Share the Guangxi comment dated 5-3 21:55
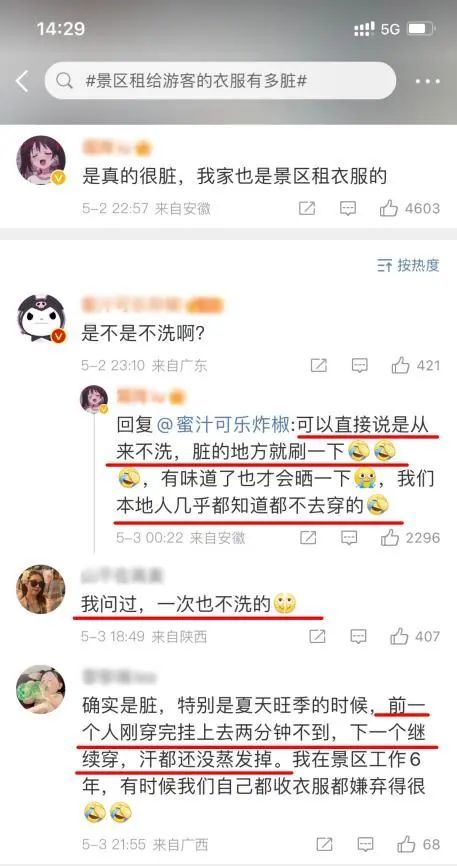 [x=324, y=844]
